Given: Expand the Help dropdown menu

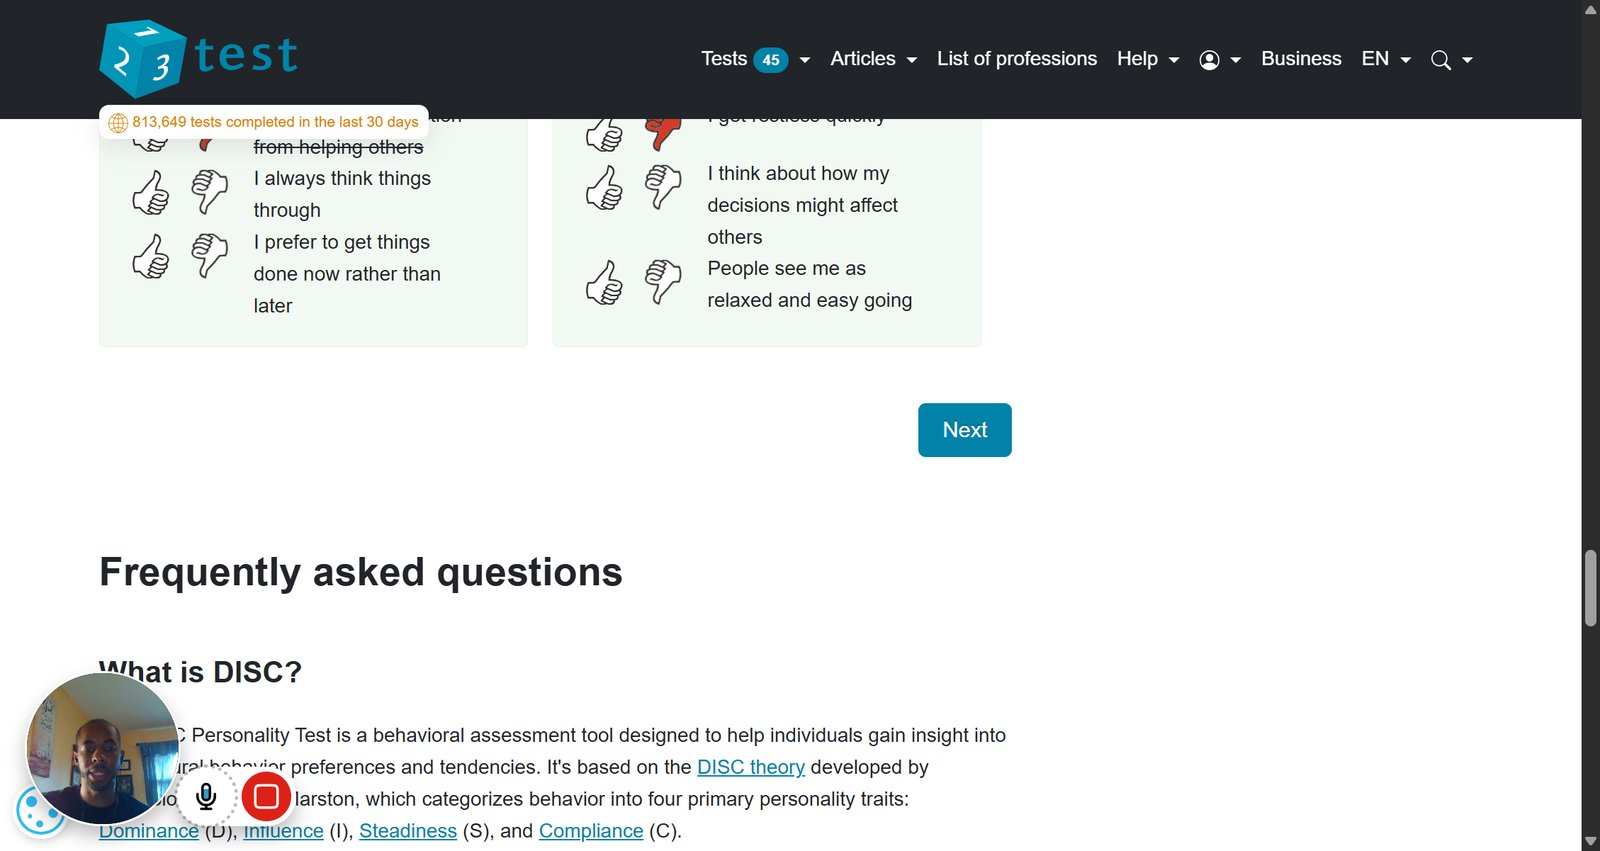Looking at the screenshot, I should coord(1148,59).
